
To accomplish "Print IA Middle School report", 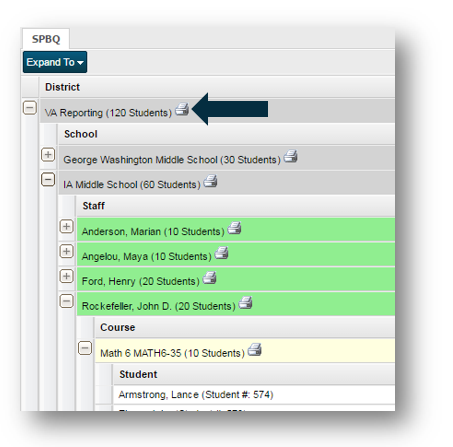I will coord(210,181).
